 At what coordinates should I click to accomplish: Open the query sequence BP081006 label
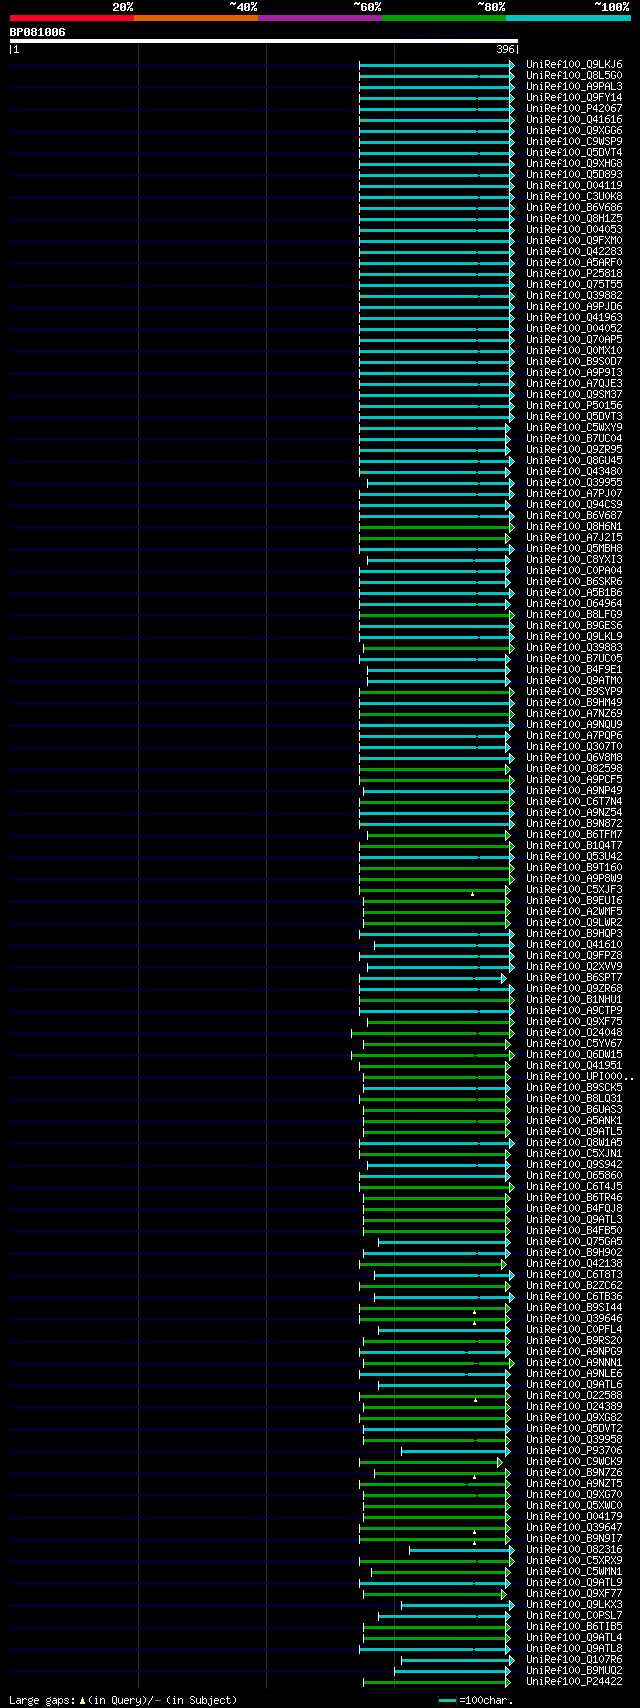click(x=38, y=32)
